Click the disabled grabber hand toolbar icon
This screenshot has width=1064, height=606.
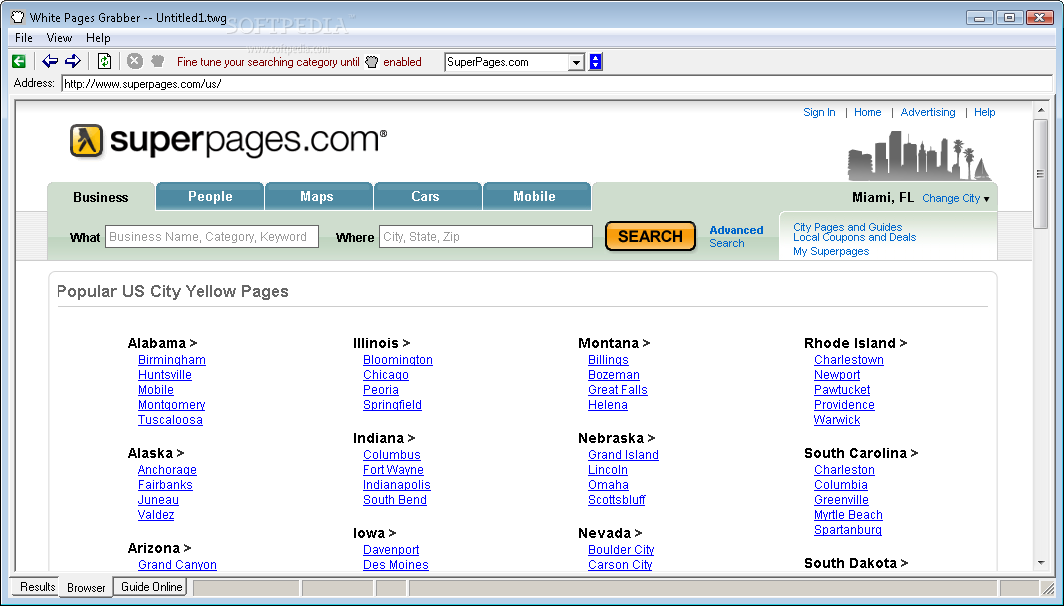coord(157,62)
